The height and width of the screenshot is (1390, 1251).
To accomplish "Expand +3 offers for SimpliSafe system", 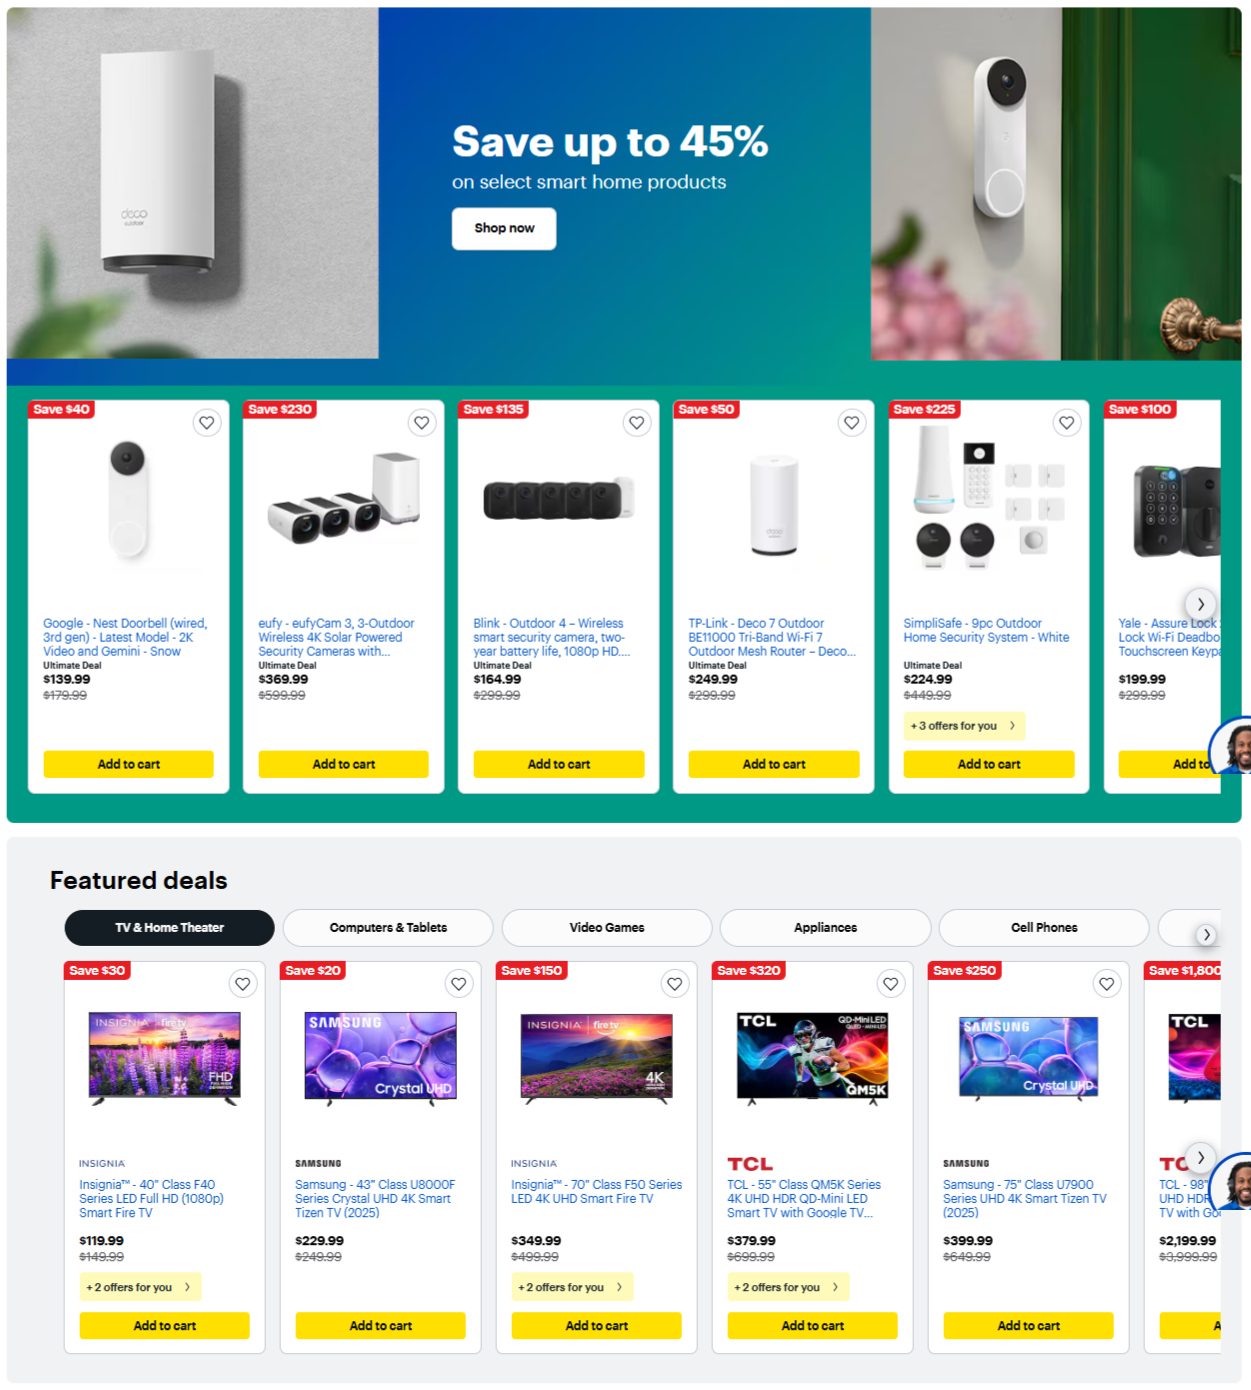I will point(964,726).
